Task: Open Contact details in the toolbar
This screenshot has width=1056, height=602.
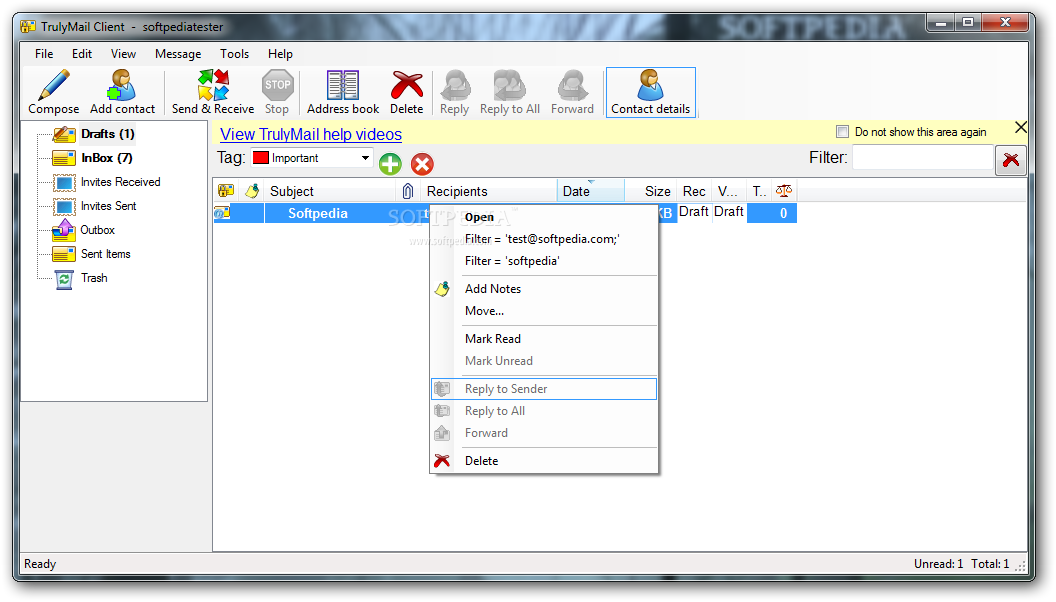Action: [651, 92]
